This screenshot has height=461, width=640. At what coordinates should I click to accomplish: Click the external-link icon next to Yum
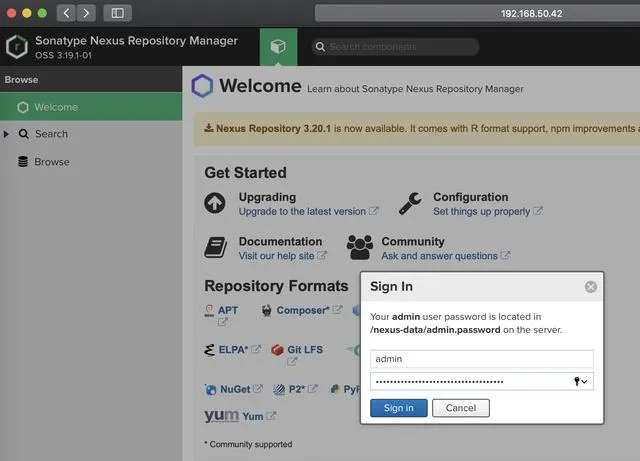(271, 416)
